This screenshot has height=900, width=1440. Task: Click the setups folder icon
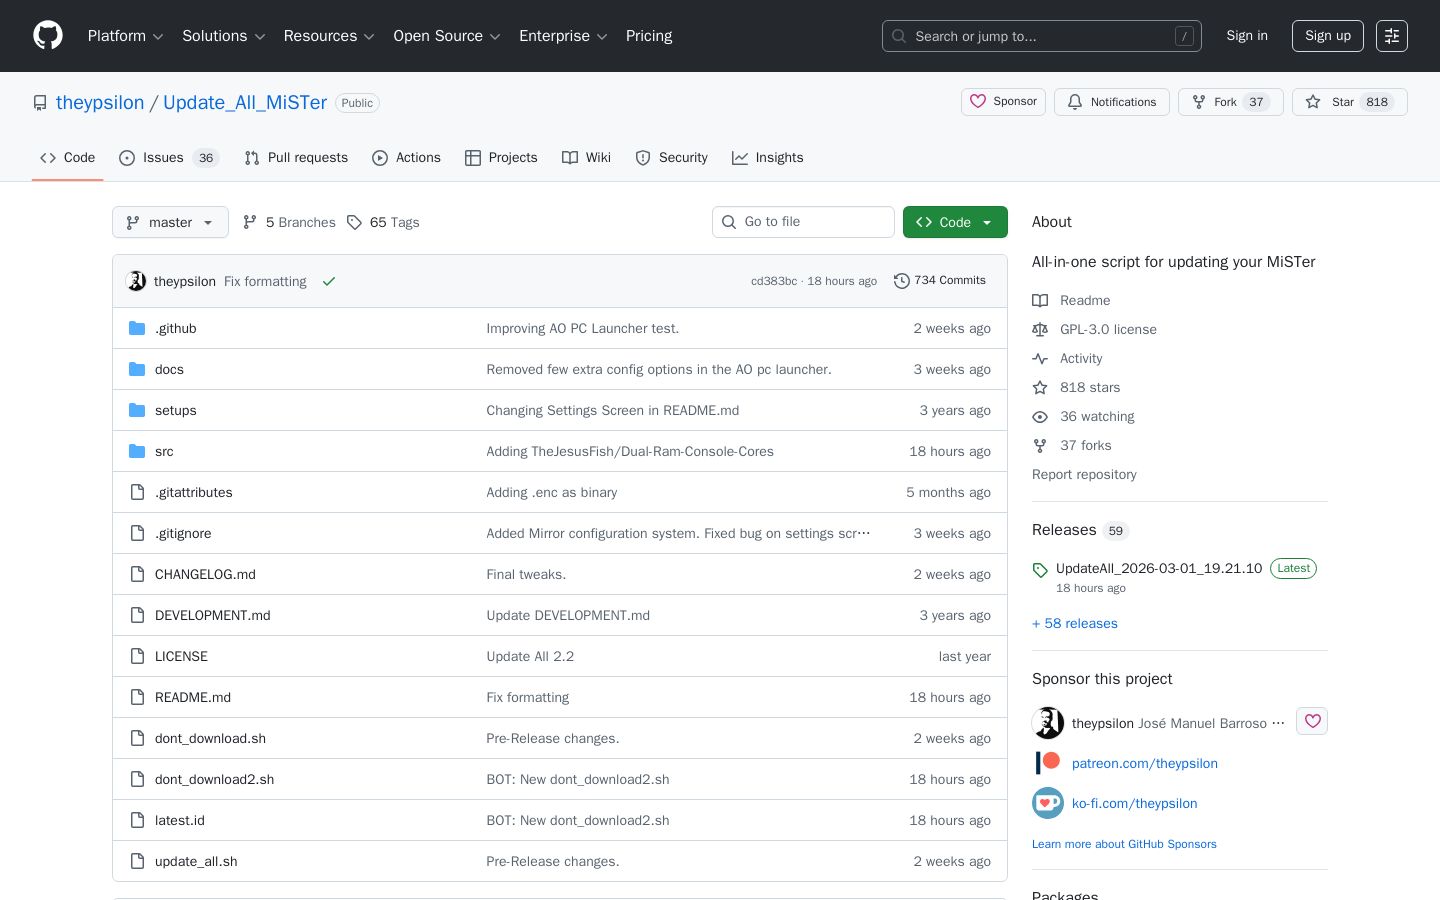pos(137,410)
